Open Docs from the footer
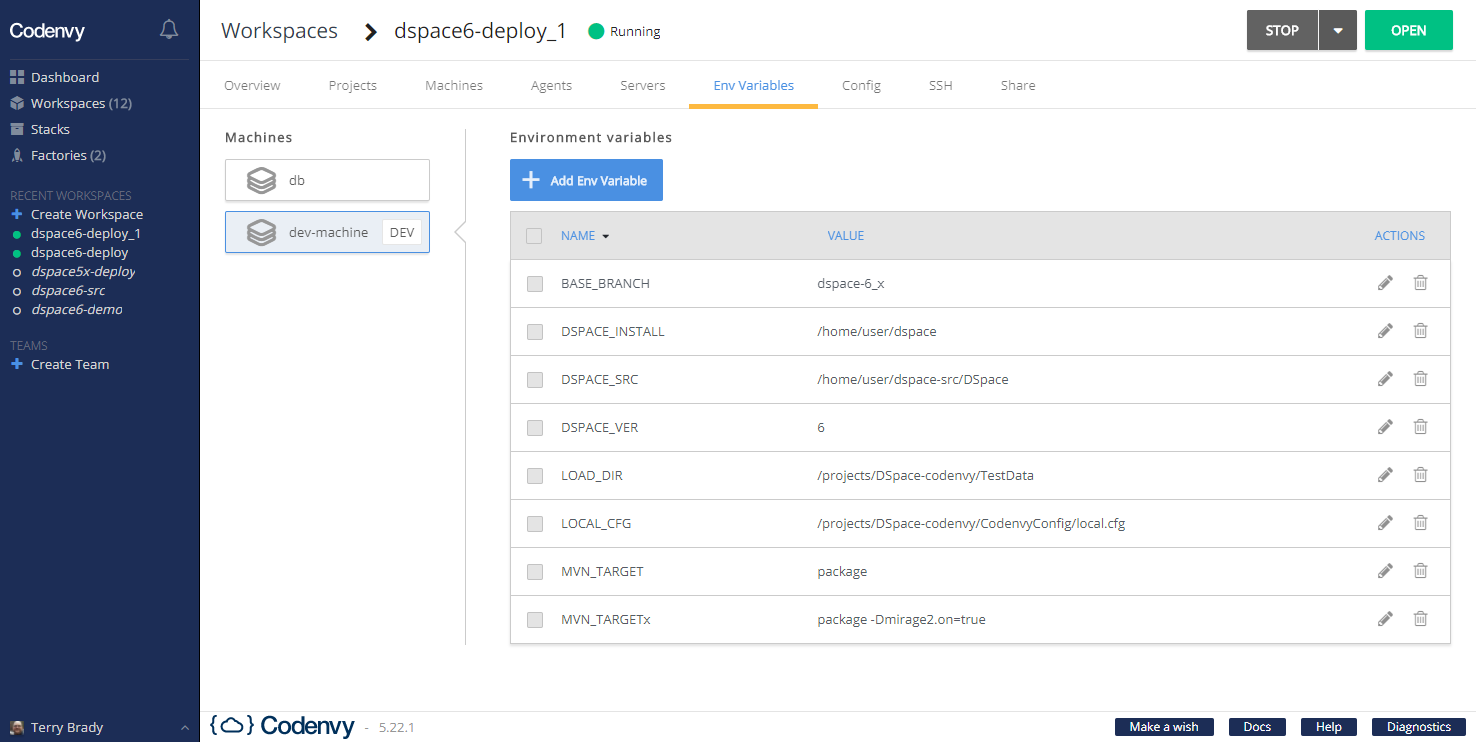This screenshot has height=742, width=1476. tap(1257, 727)
